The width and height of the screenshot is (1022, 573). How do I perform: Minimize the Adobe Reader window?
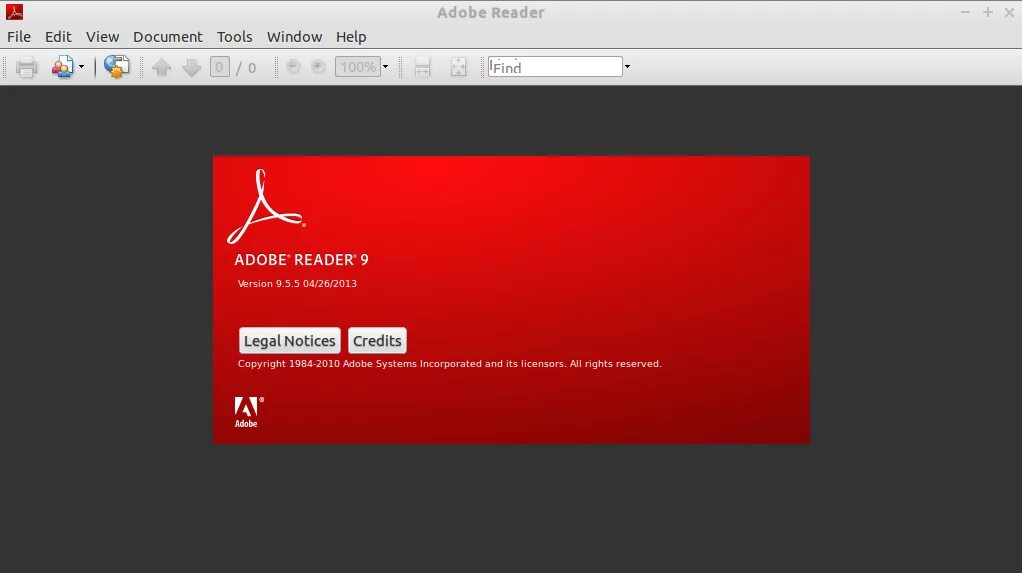[965, 12]
